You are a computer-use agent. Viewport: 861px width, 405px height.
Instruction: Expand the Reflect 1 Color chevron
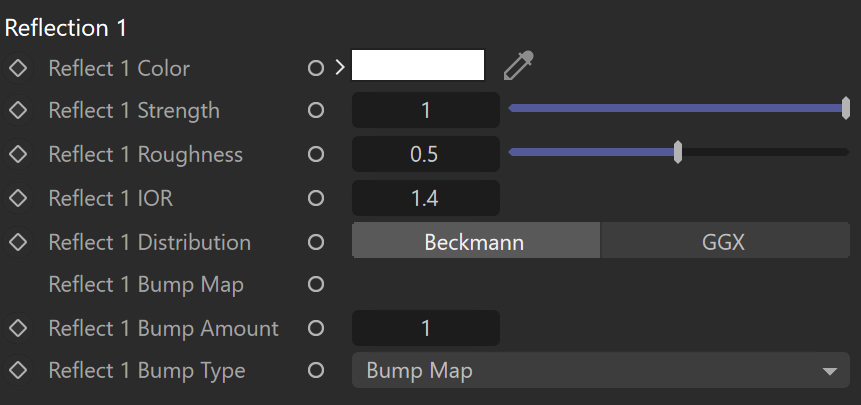pyautogui.click(x=340, y=68)
